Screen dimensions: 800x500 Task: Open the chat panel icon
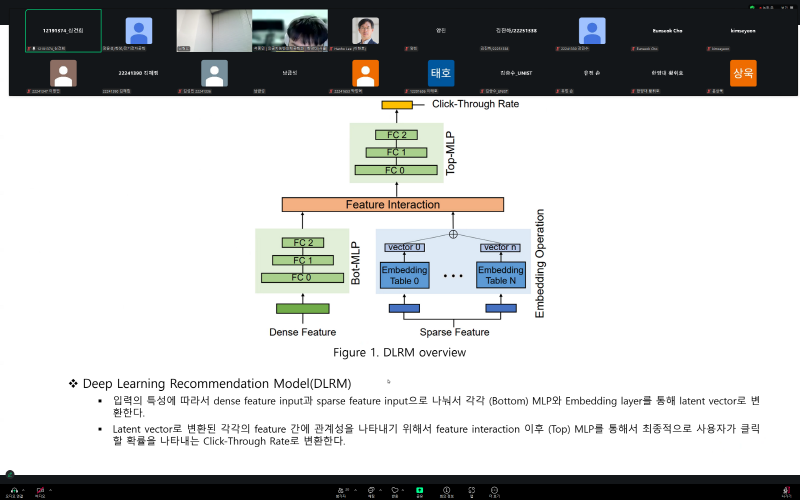[x=371, y=489]
